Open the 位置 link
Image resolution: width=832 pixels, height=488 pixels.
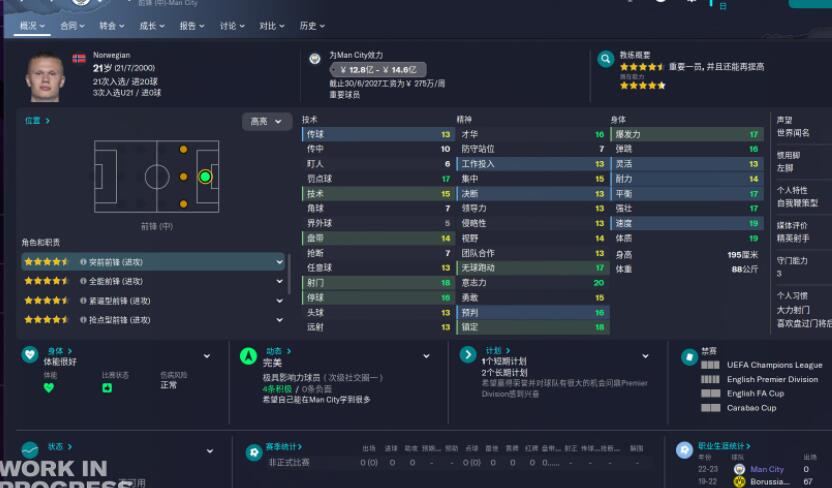[x=37, y=120]
